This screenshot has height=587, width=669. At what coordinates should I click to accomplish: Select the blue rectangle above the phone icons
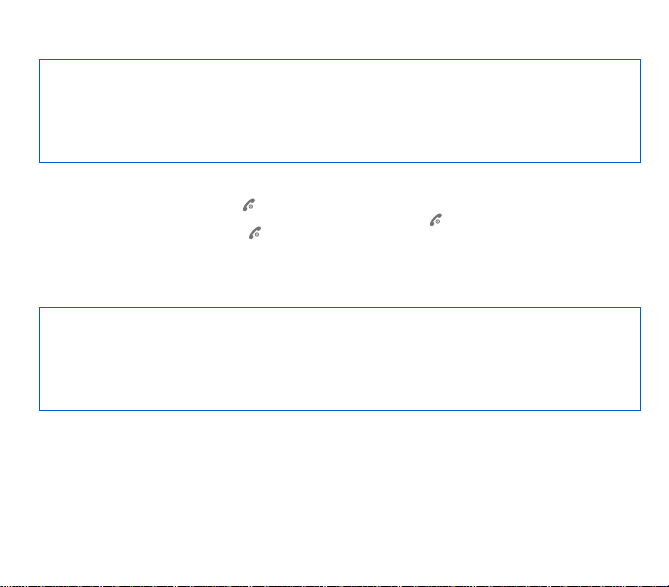(340, 111)
